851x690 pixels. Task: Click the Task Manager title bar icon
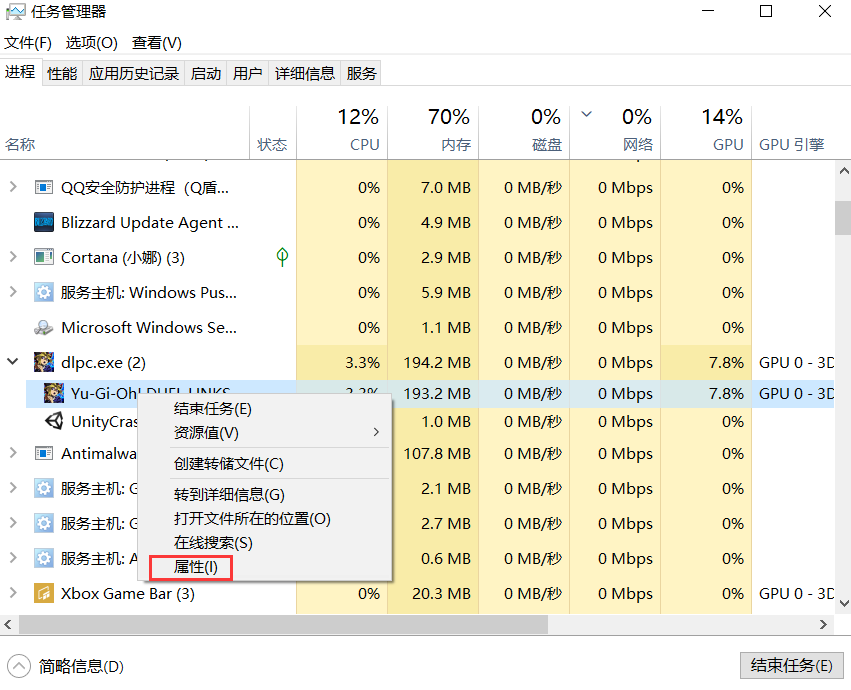click(x=15, y=11)
